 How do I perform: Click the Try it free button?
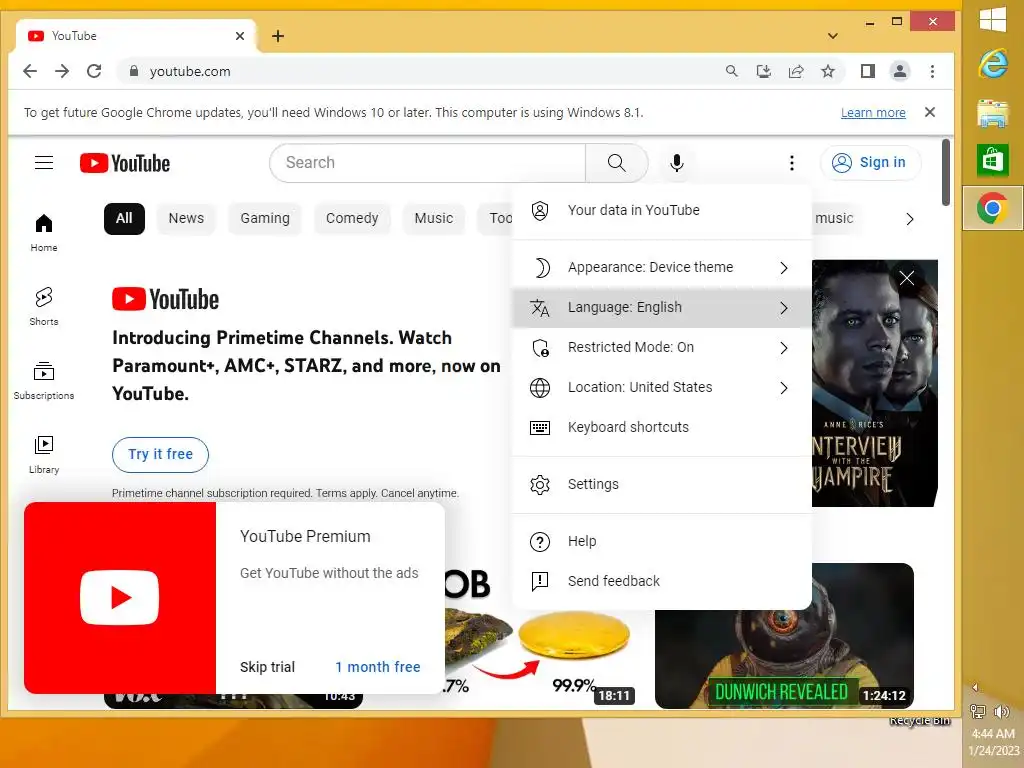point(160,455)
